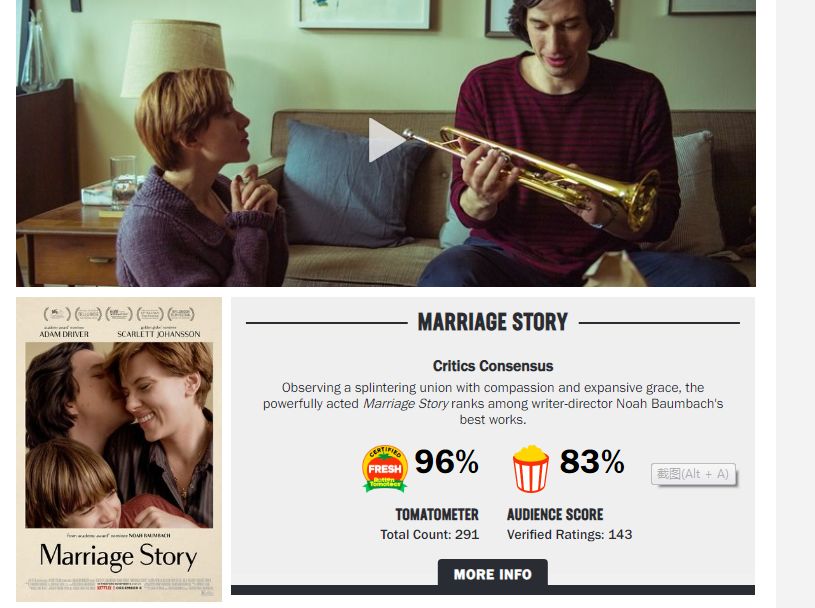This screenshot has width=815, height=608.
Task: Click the MARRIAGE STORY heading title
Action: [x=493, y=322]
